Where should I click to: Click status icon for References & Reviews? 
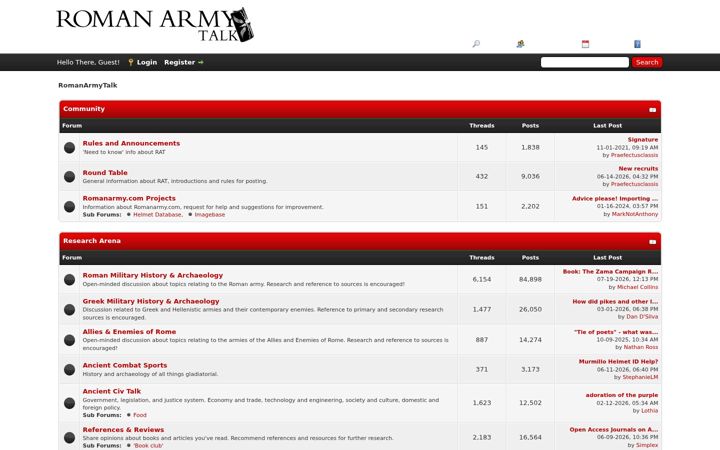pyautogui.click(x=69, y=437)
